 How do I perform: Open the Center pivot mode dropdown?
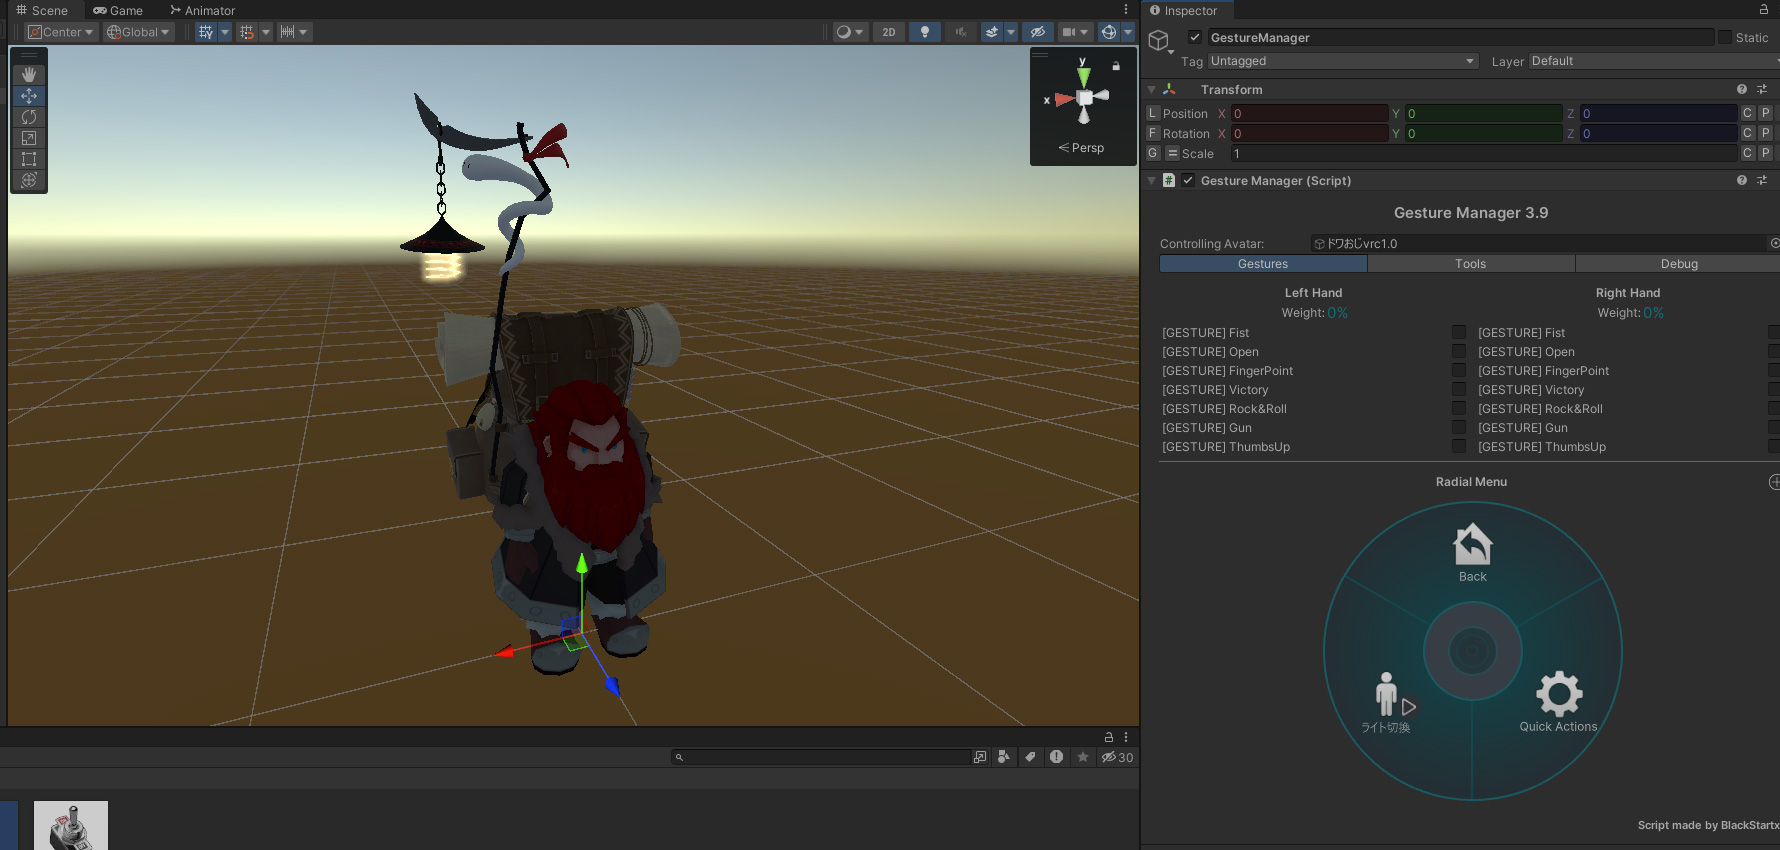61,32
